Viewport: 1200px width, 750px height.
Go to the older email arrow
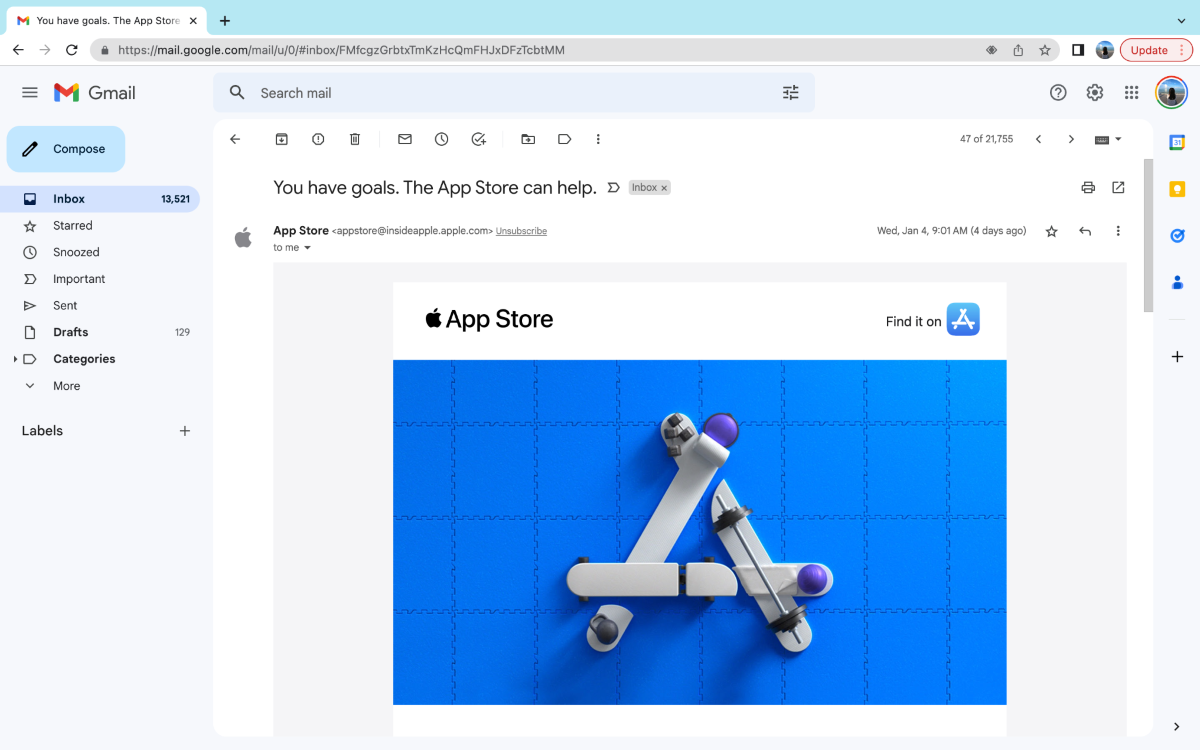(x=1071, y=139)
